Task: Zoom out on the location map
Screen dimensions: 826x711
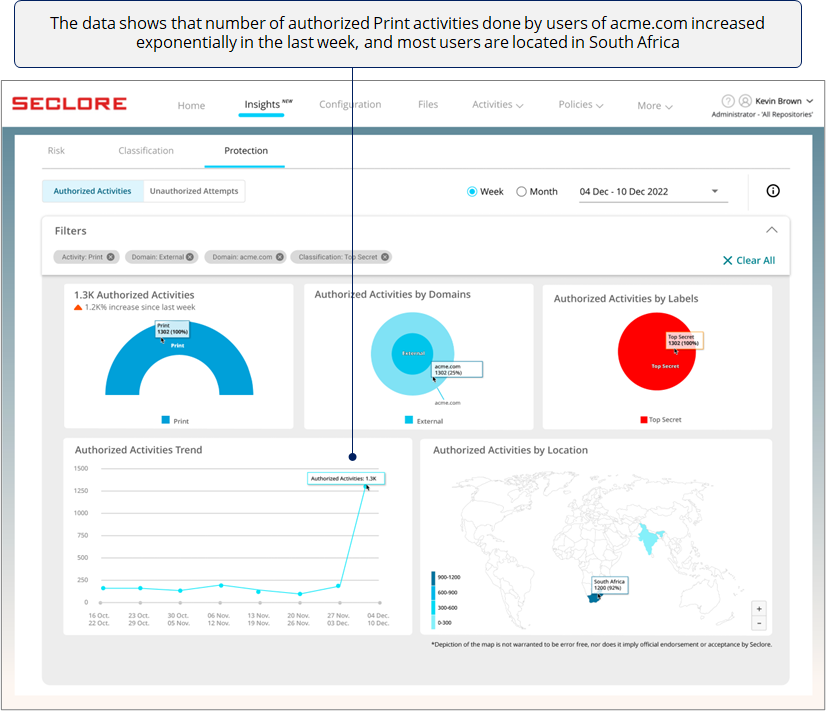Action: click(759, 623)
